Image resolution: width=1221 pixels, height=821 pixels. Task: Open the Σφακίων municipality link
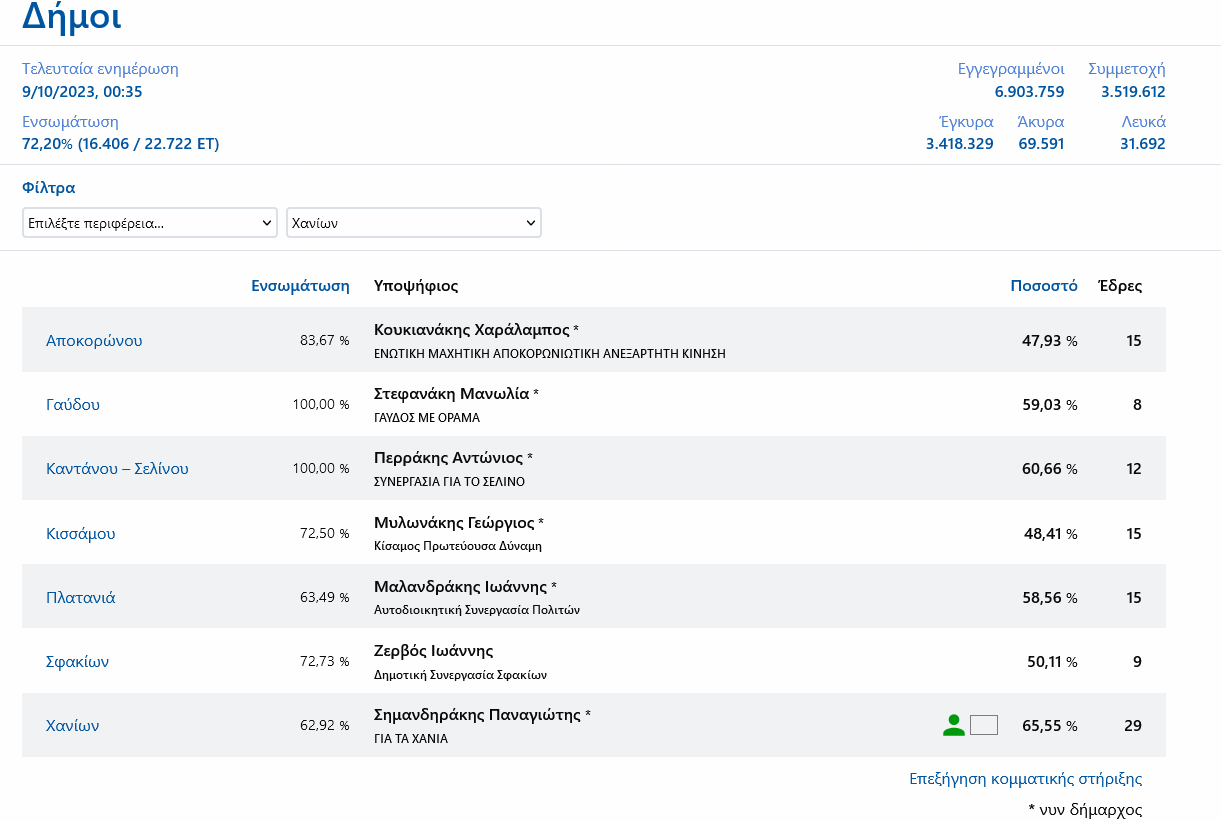point(77,662)
